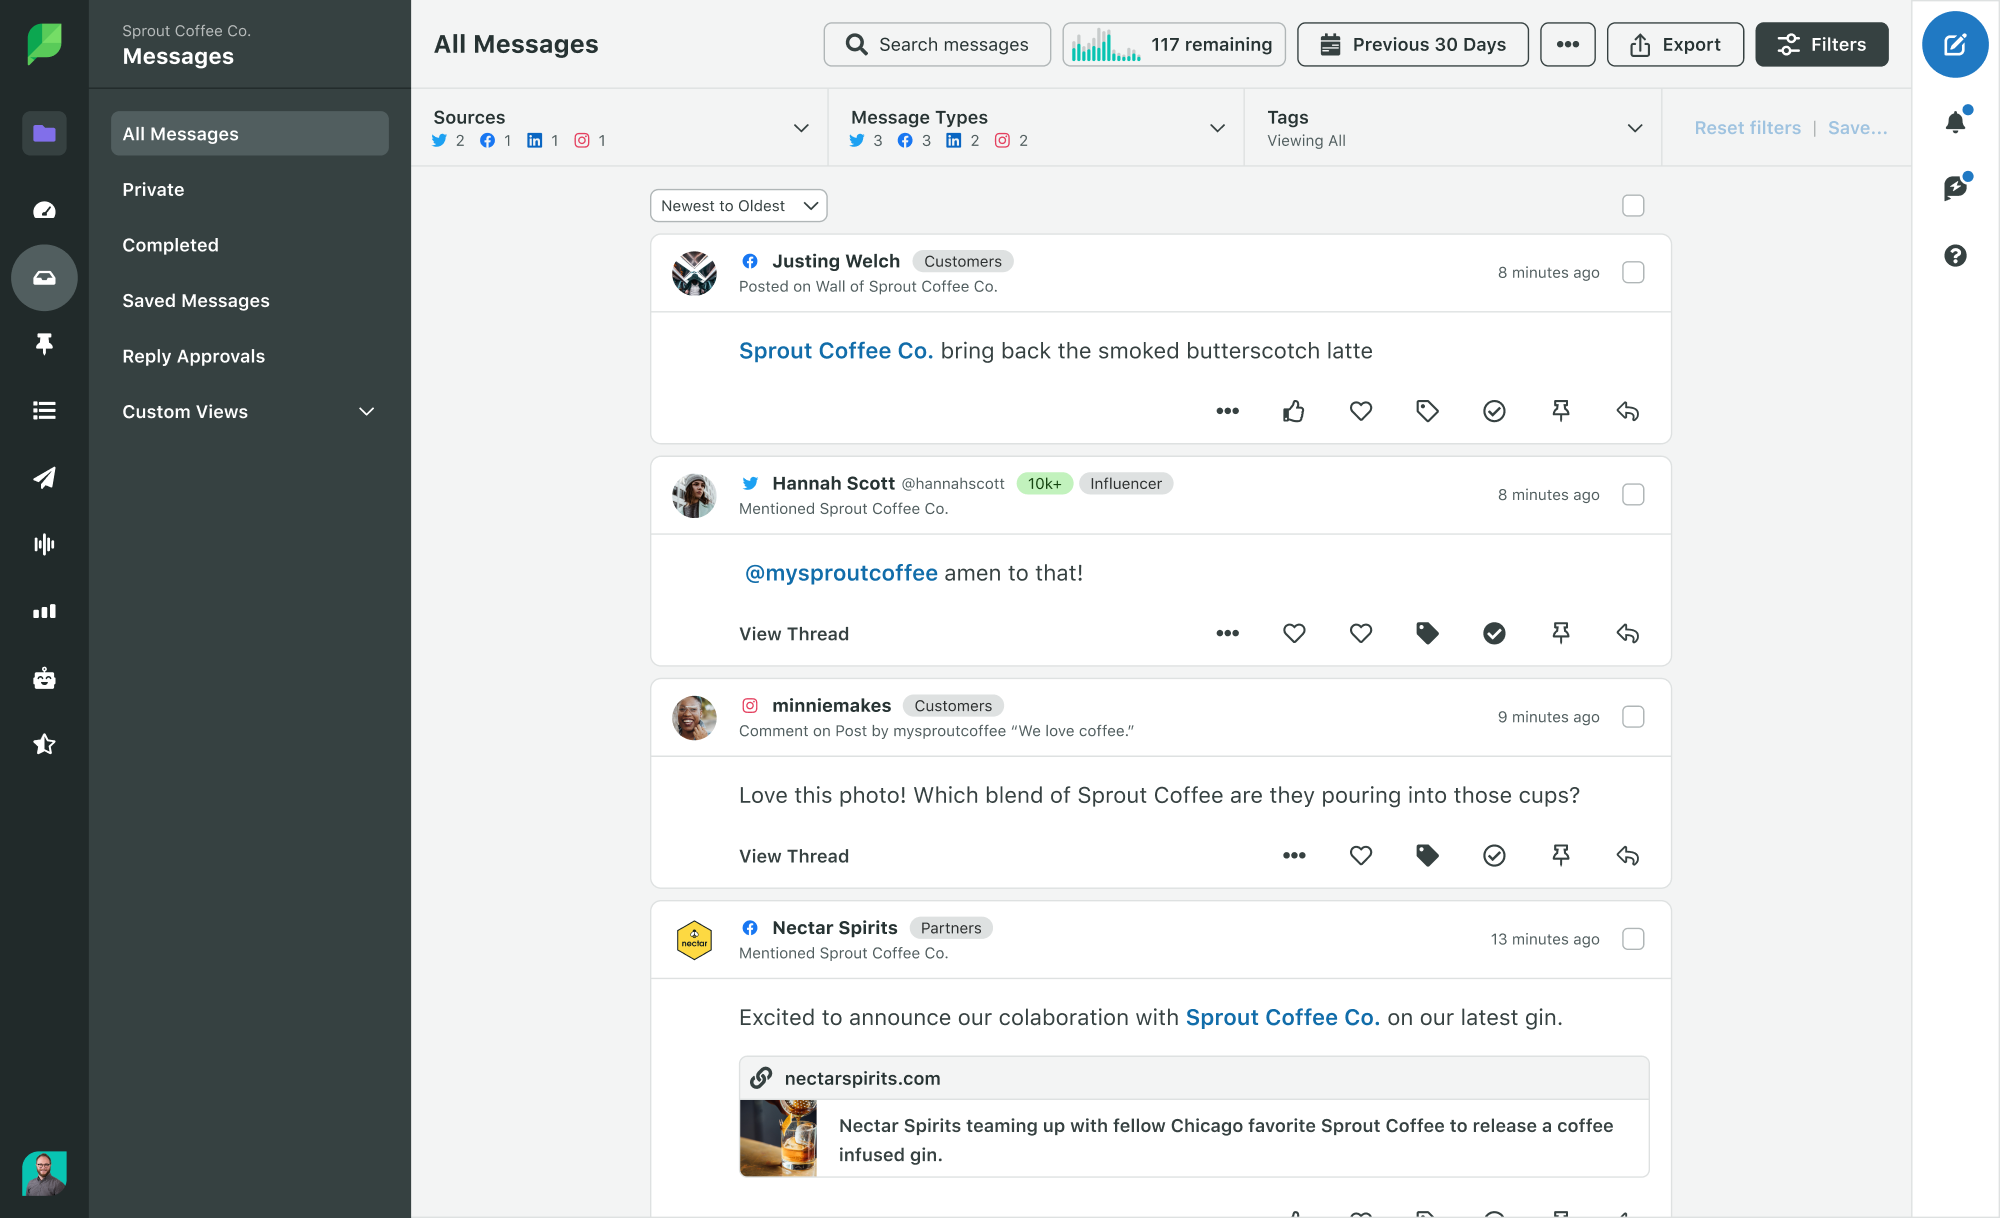
Task: Click the publishing paper plane icon
Action: click(43, 477)
